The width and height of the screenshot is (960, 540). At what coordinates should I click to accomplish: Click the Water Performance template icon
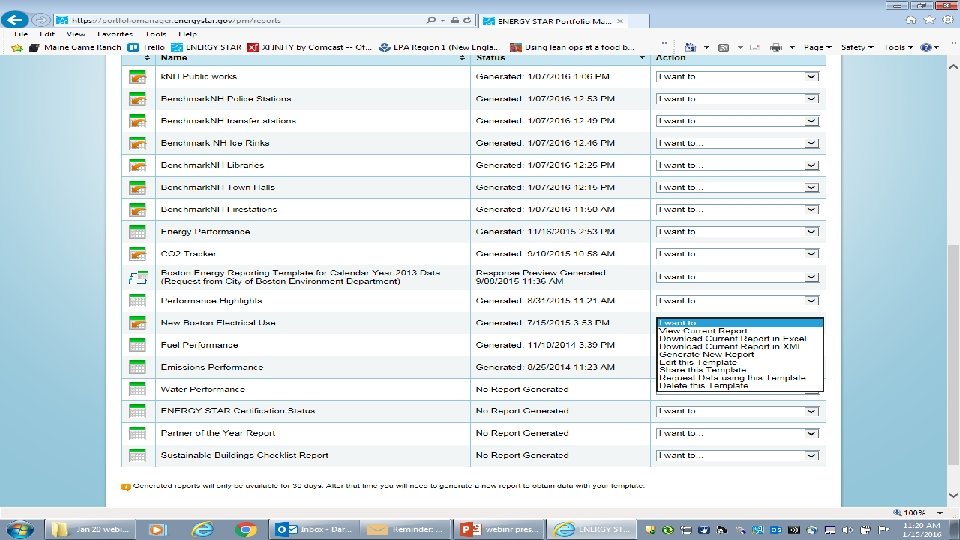[x=137, y=389]
